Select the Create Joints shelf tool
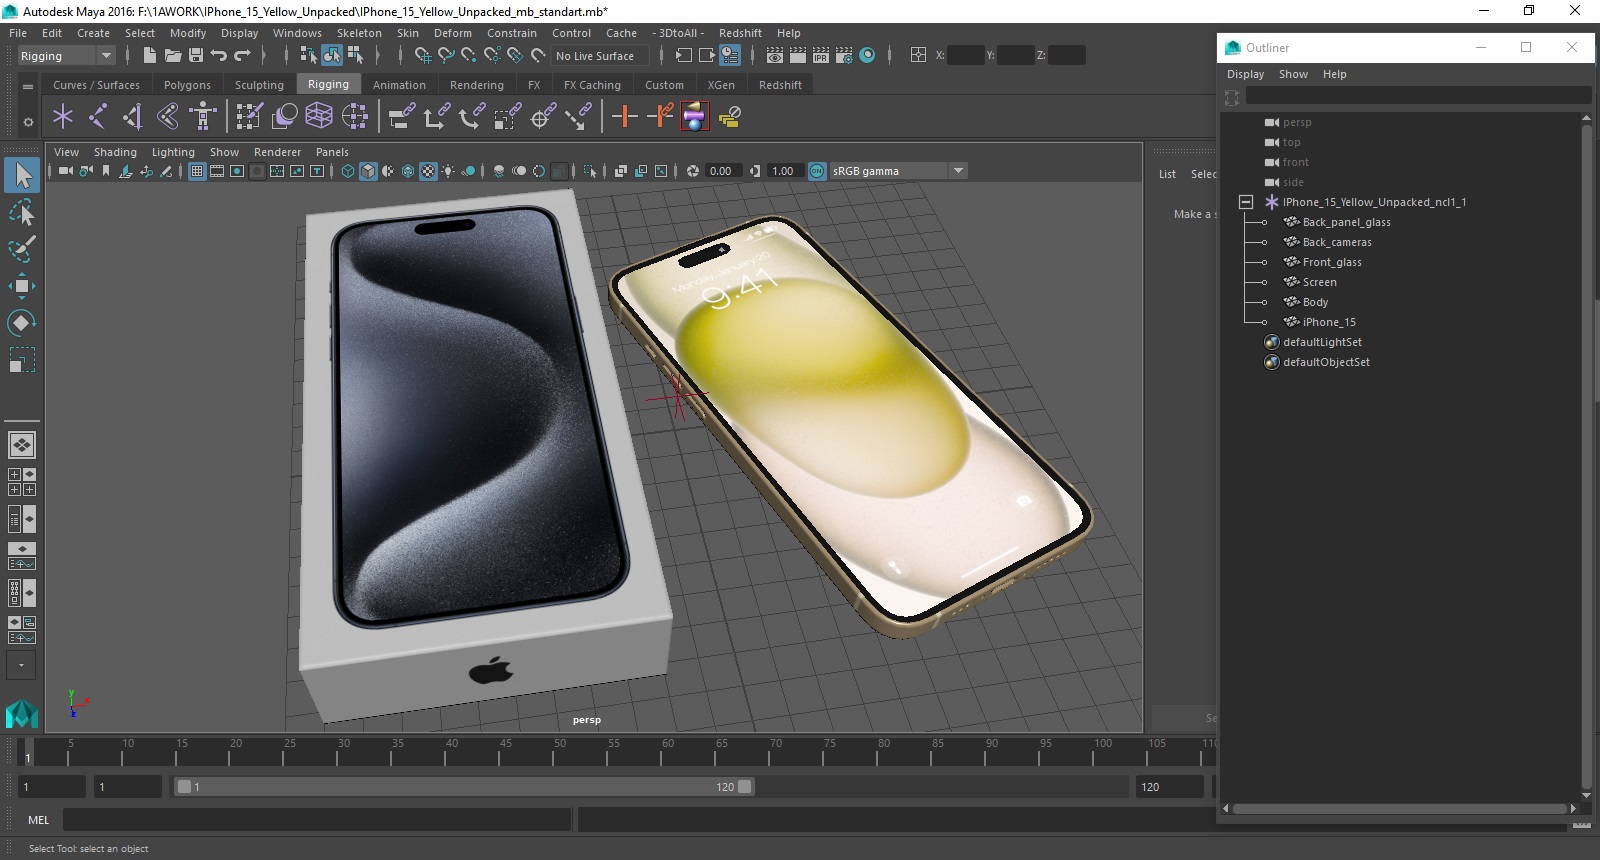 (x=98, y=117)
